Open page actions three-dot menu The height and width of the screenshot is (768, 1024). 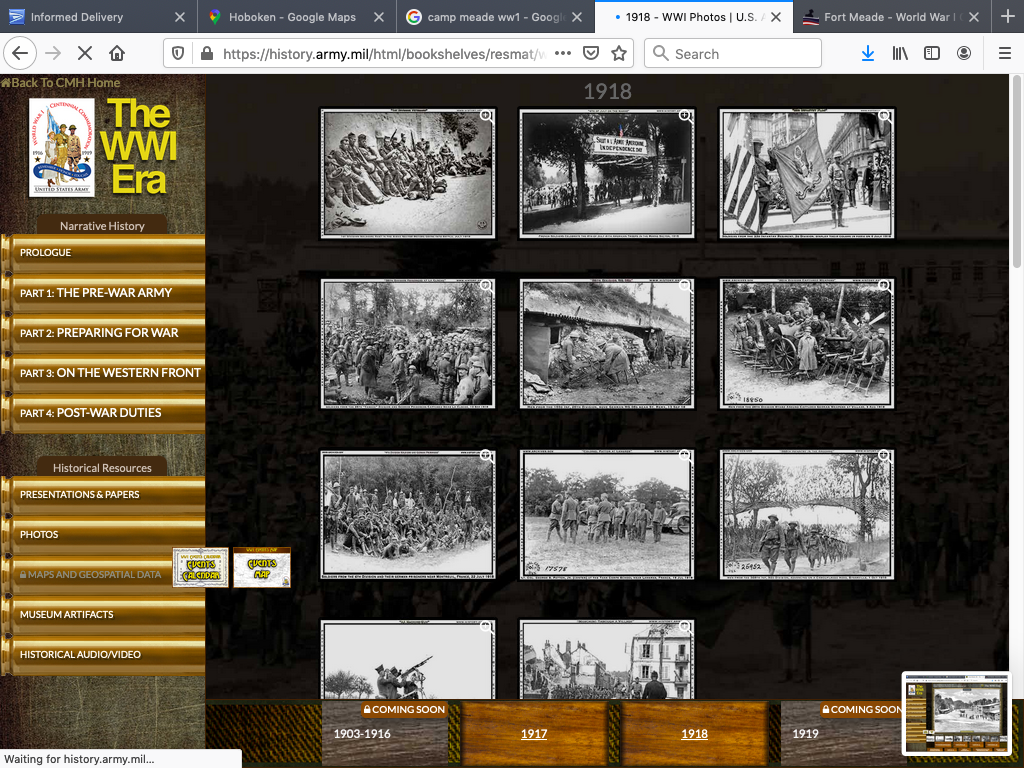[x=563, y=54]
